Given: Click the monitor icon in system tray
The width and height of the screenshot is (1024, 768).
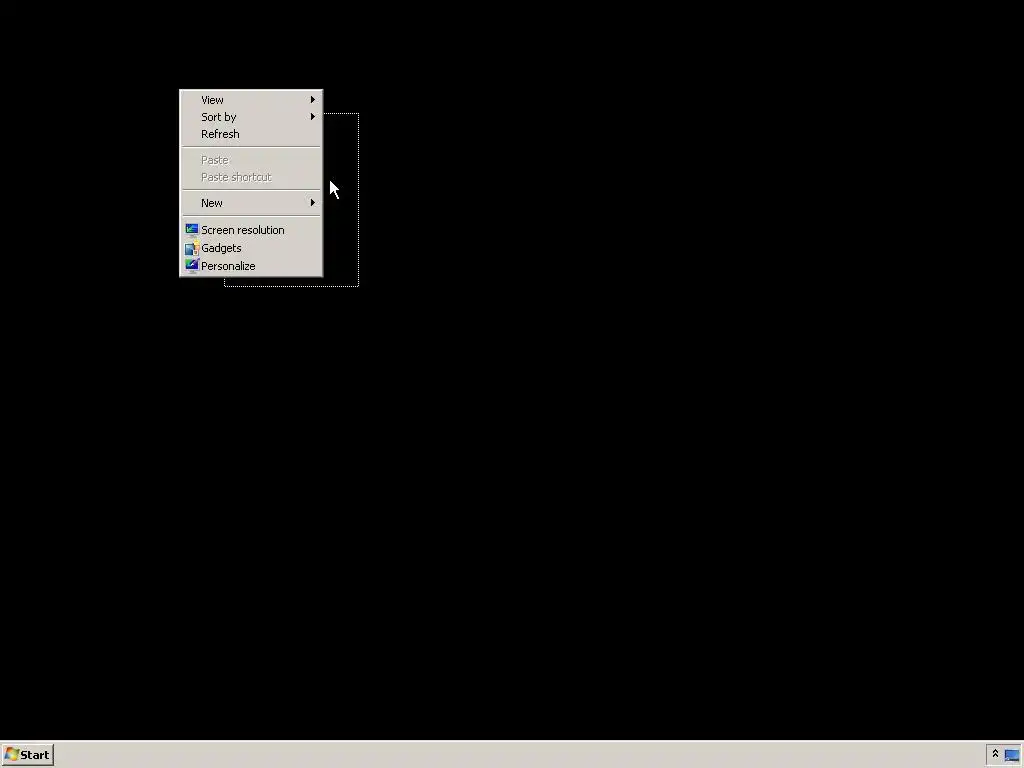Looking at the screenshot, I should click(x=1012, y=755).
